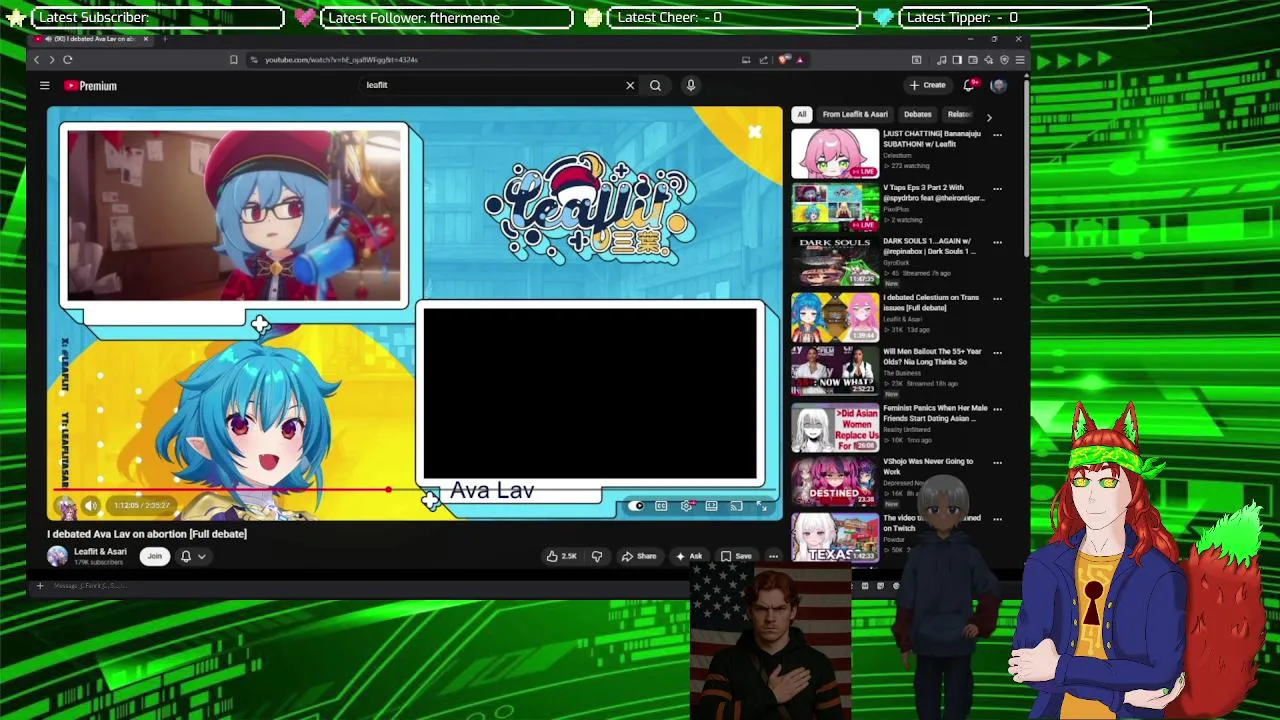Start voice search with microphone icon

(x=690, y=85)
